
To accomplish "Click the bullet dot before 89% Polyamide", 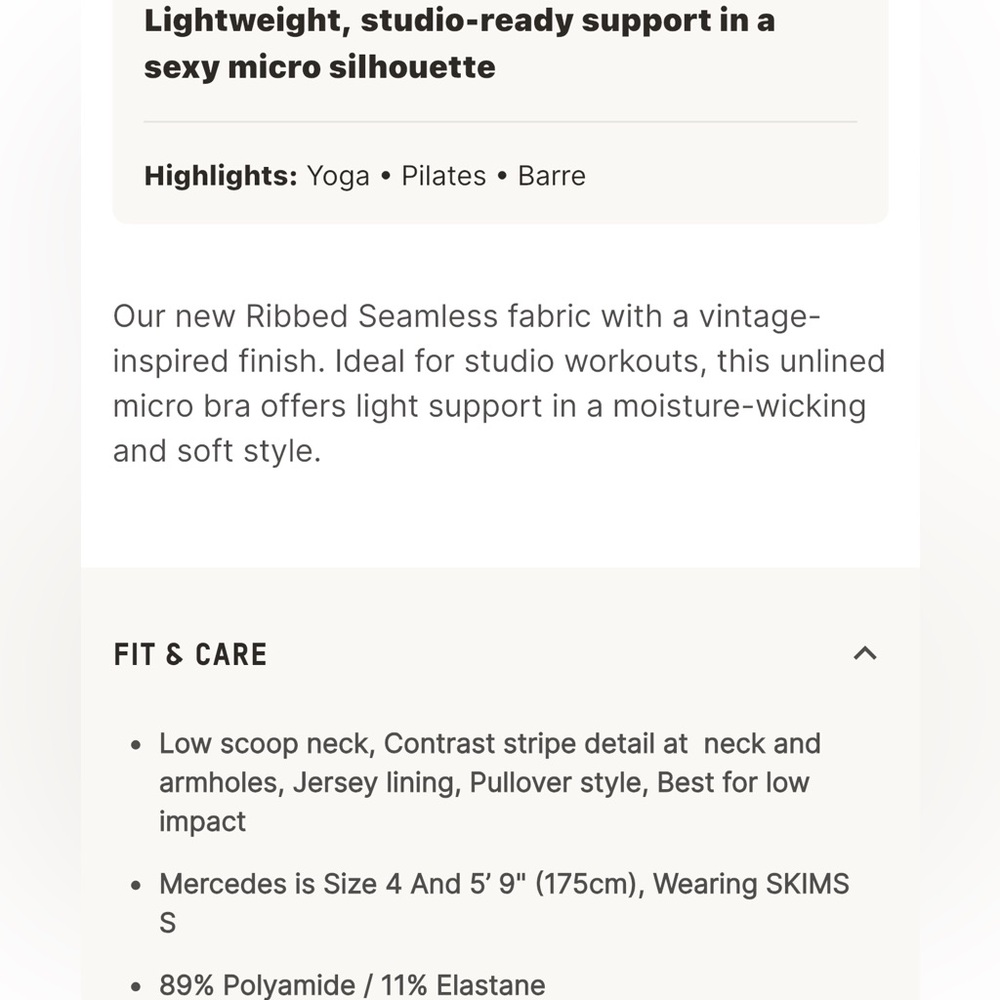I will [x=135, y=987].
